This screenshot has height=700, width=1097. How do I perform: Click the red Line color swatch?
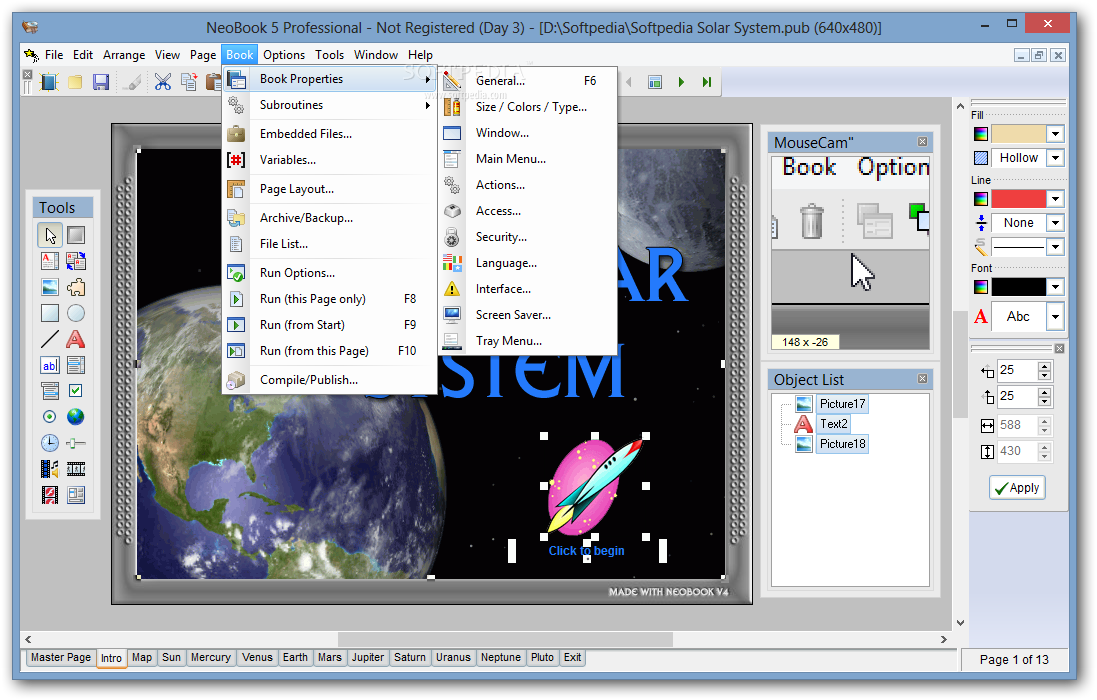(1018, 199)
